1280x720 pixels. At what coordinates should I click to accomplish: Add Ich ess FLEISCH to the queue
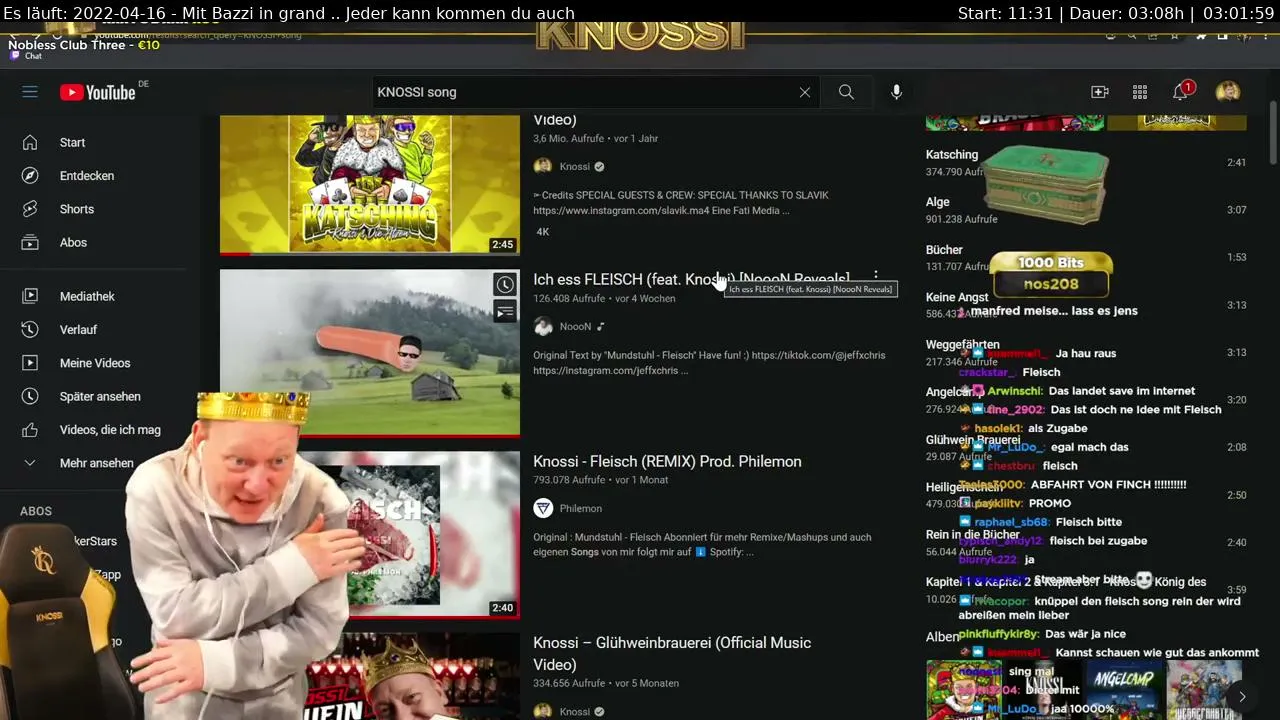pos(505,312)
